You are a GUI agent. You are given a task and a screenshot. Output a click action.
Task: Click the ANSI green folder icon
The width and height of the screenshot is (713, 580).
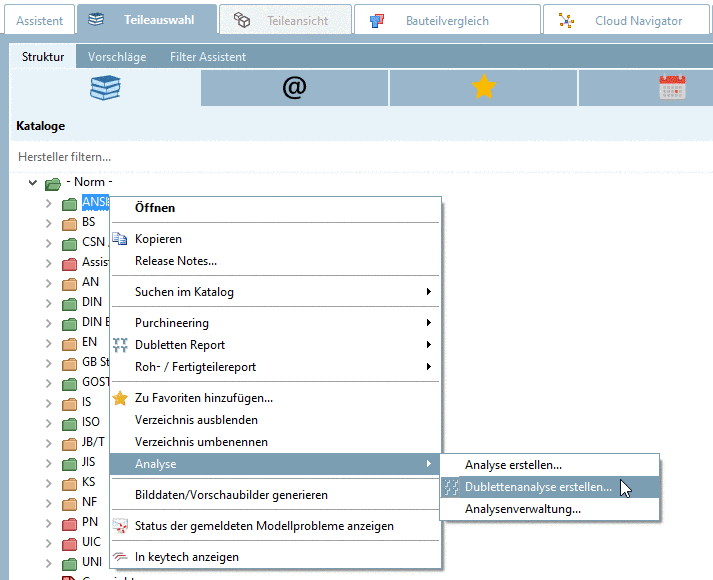[x=69, y=205]
